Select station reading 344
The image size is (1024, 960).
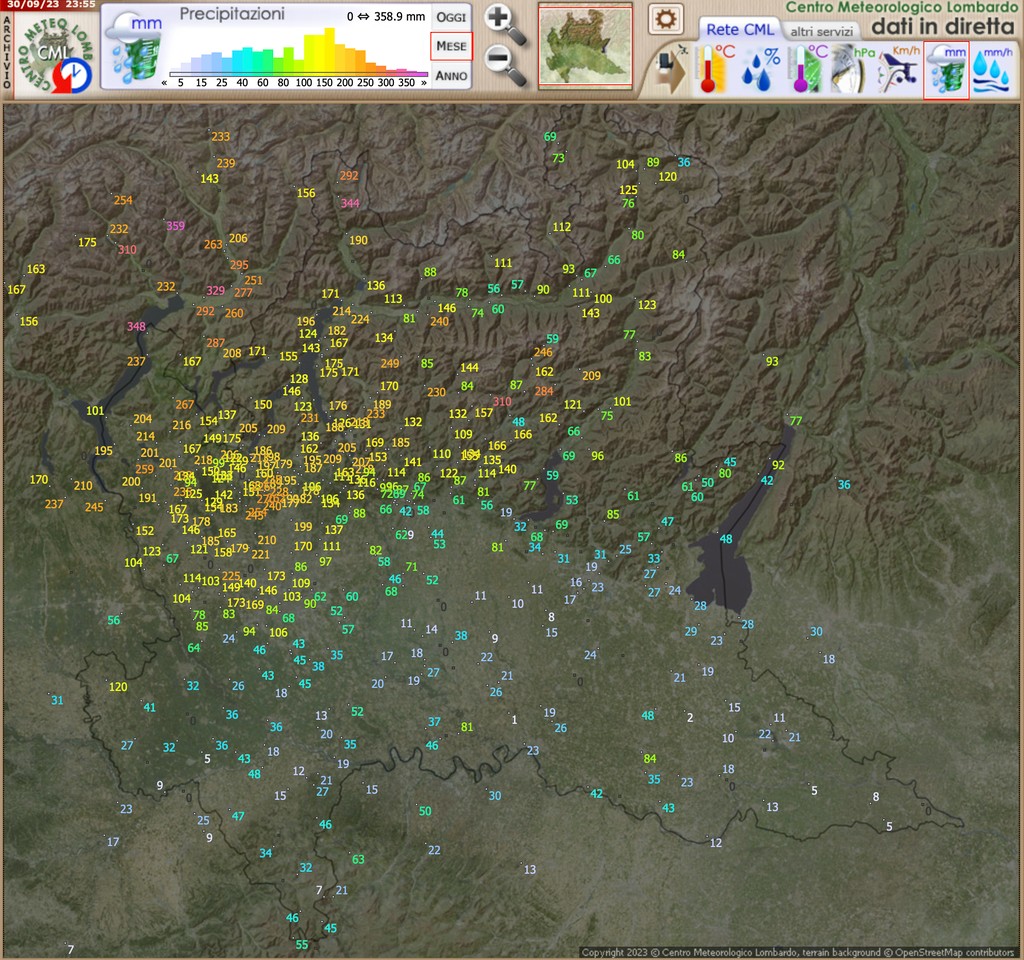(350, 203)
